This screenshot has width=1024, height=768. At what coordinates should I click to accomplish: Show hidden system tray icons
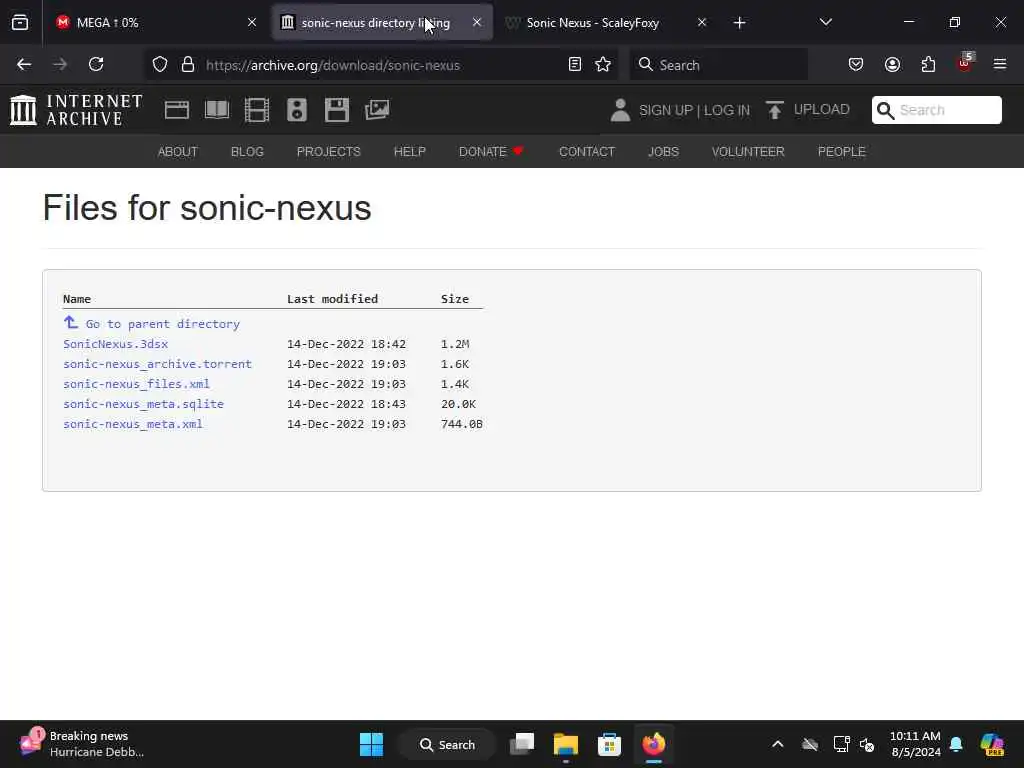(x=777, y=744)
